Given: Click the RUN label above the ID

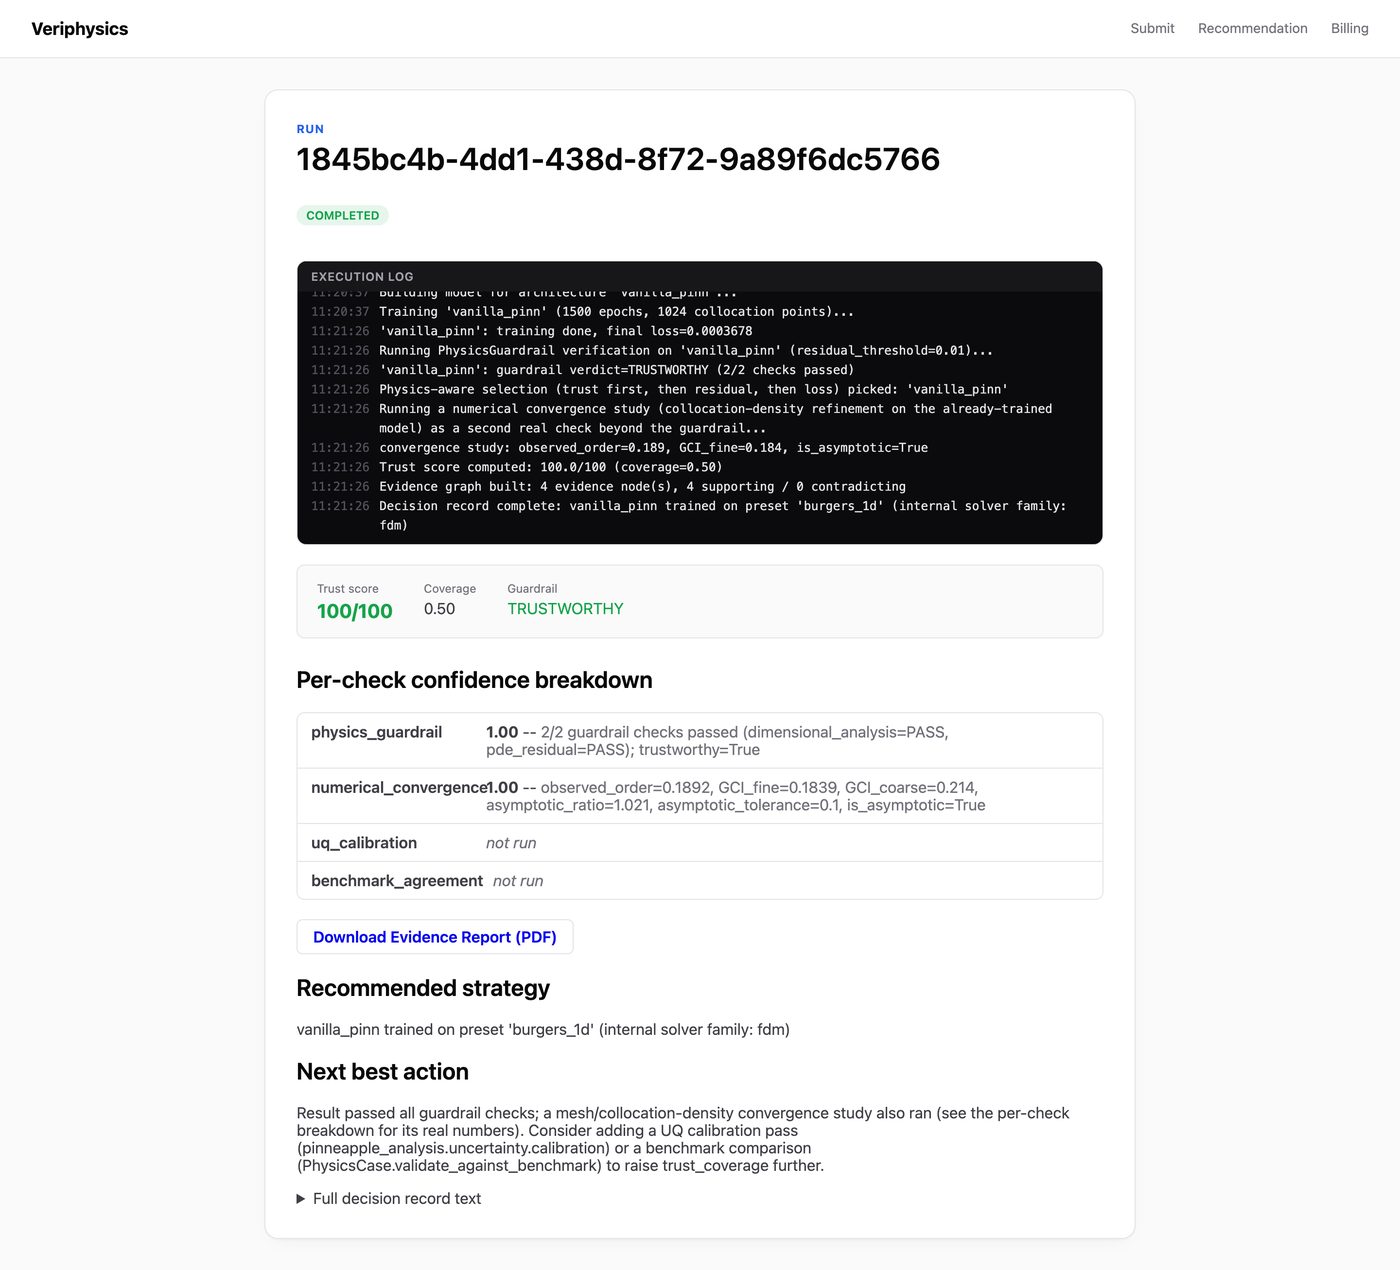Looking at the screenshot, I should 310,129.
